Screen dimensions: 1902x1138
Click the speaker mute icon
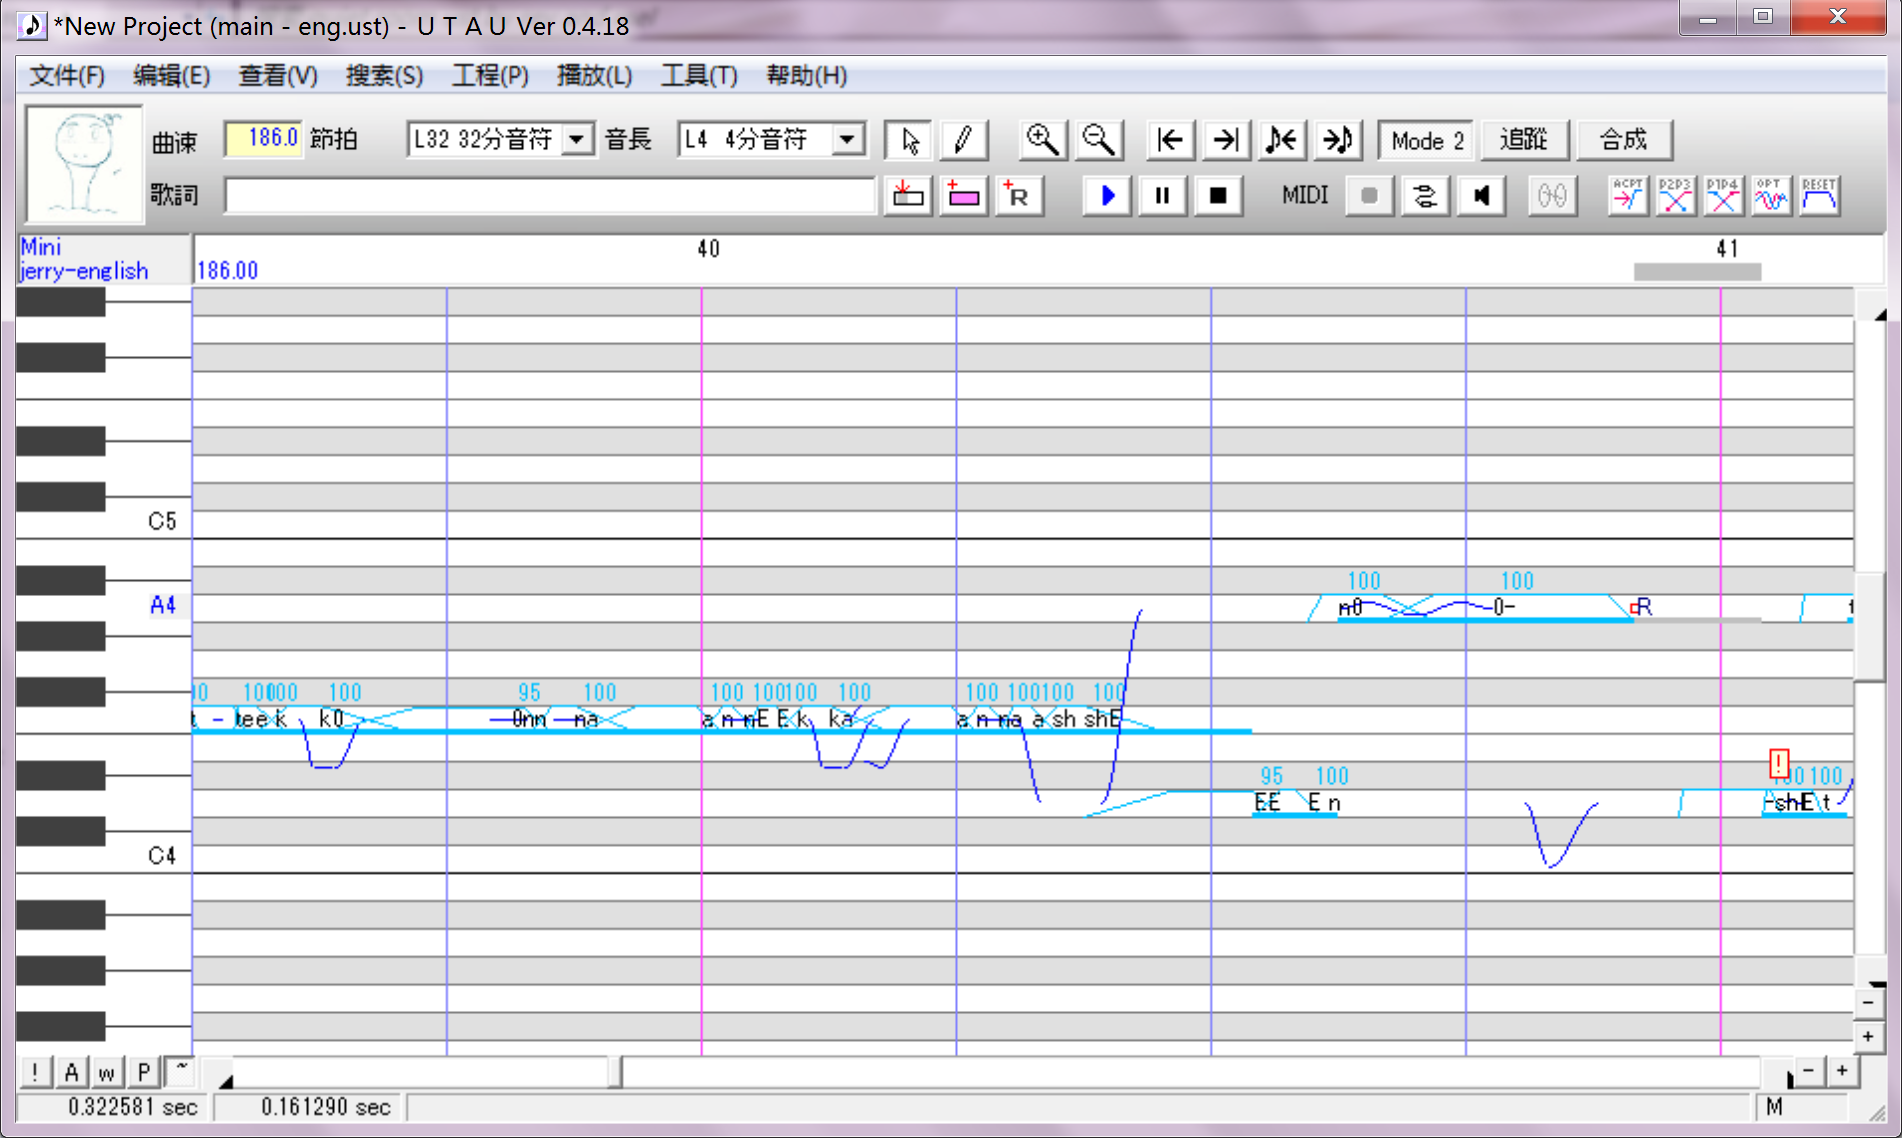pyautogui.click(x=1481, y=196)
